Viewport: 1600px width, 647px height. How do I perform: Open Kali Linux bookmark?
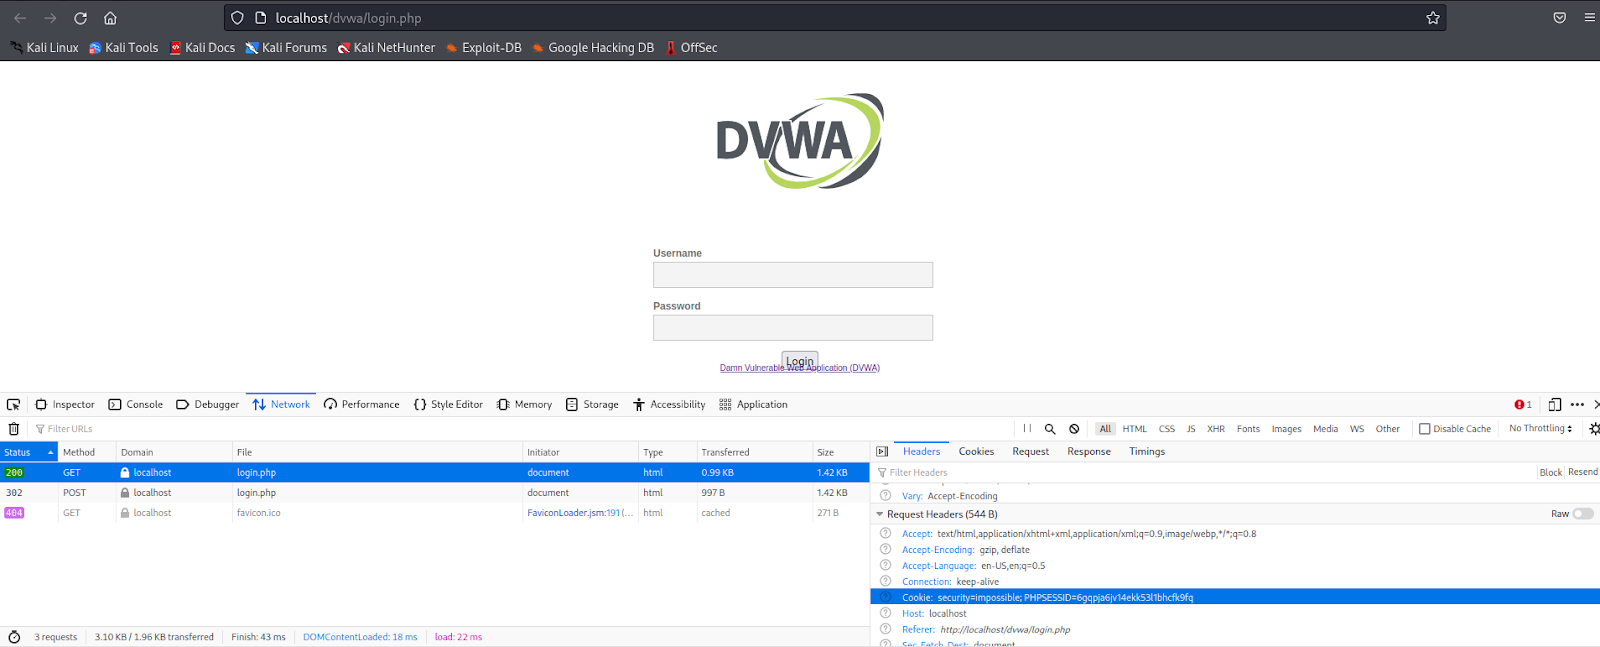tap(44, 48)
